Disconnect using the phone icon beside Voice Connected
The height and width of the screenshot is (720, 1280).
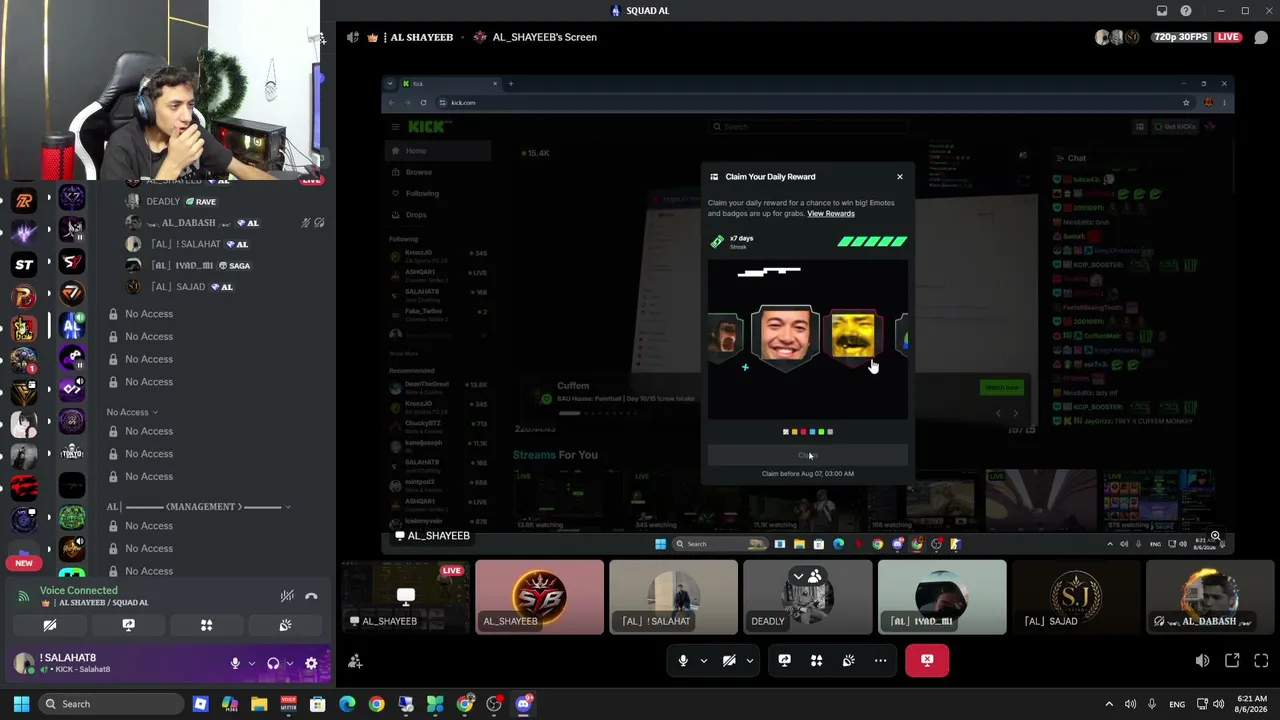[x=311, y=596]
